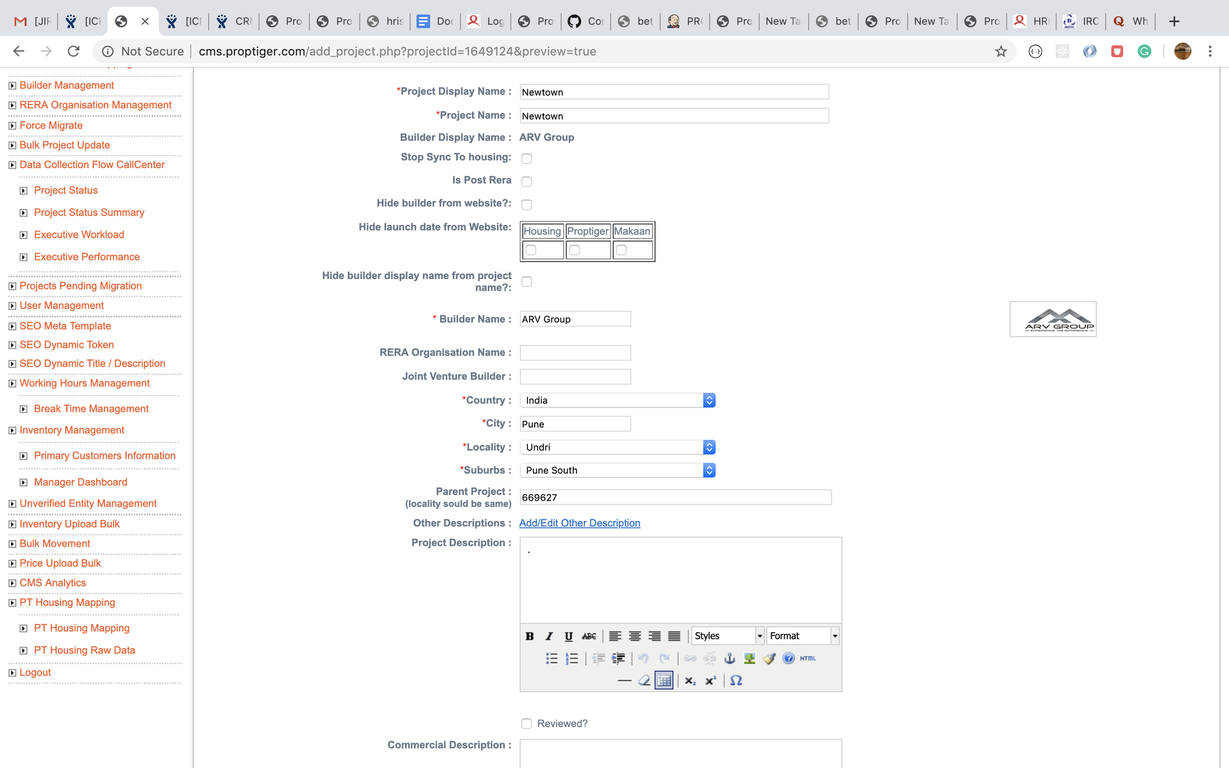Click the Parent Project field
The height and width of the screenshot is (768, 1229).
coord(675,497)
